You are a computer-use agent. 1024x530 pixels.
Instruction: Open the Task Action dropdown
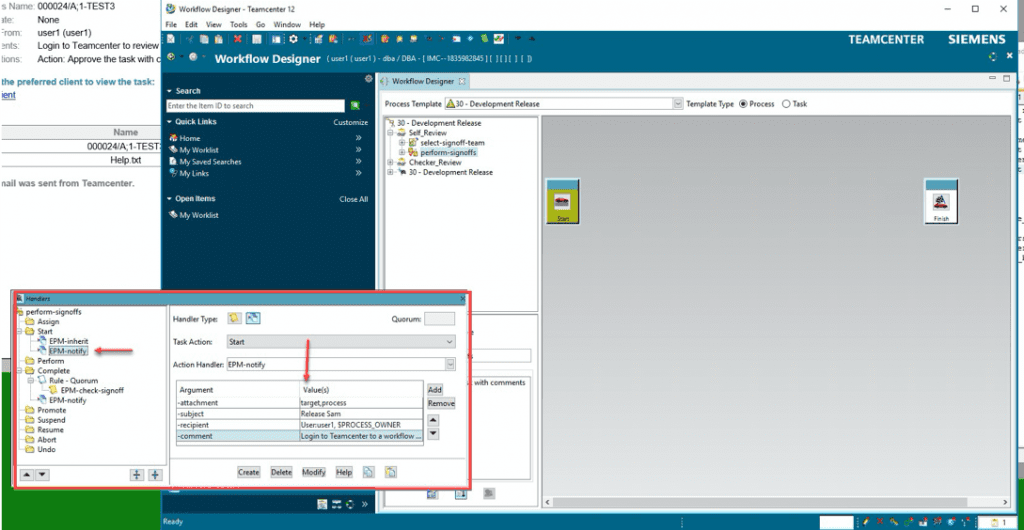tap(450, 342)
